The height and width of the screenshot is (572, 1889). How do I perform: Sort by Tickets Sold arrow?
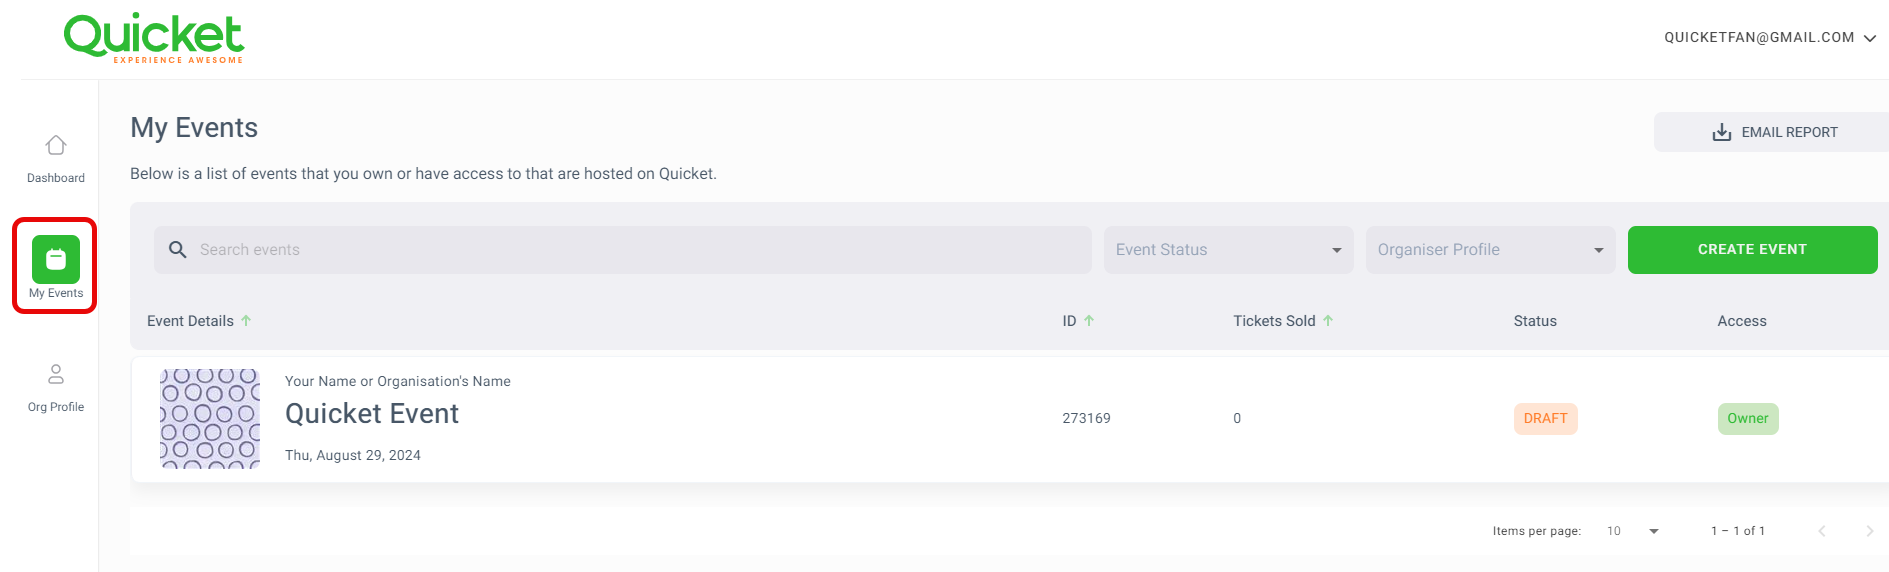pyautogui.click(x=1328, y=321)
